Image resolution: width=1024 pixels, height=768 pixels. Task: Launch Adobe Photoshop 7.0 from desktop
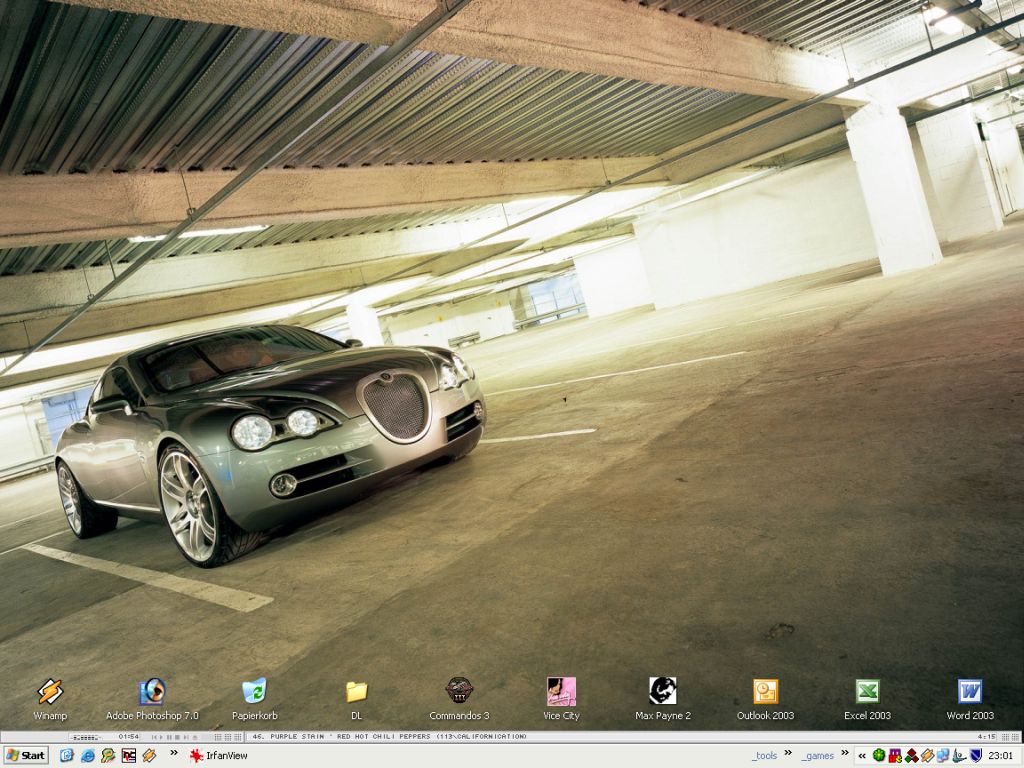152,692
